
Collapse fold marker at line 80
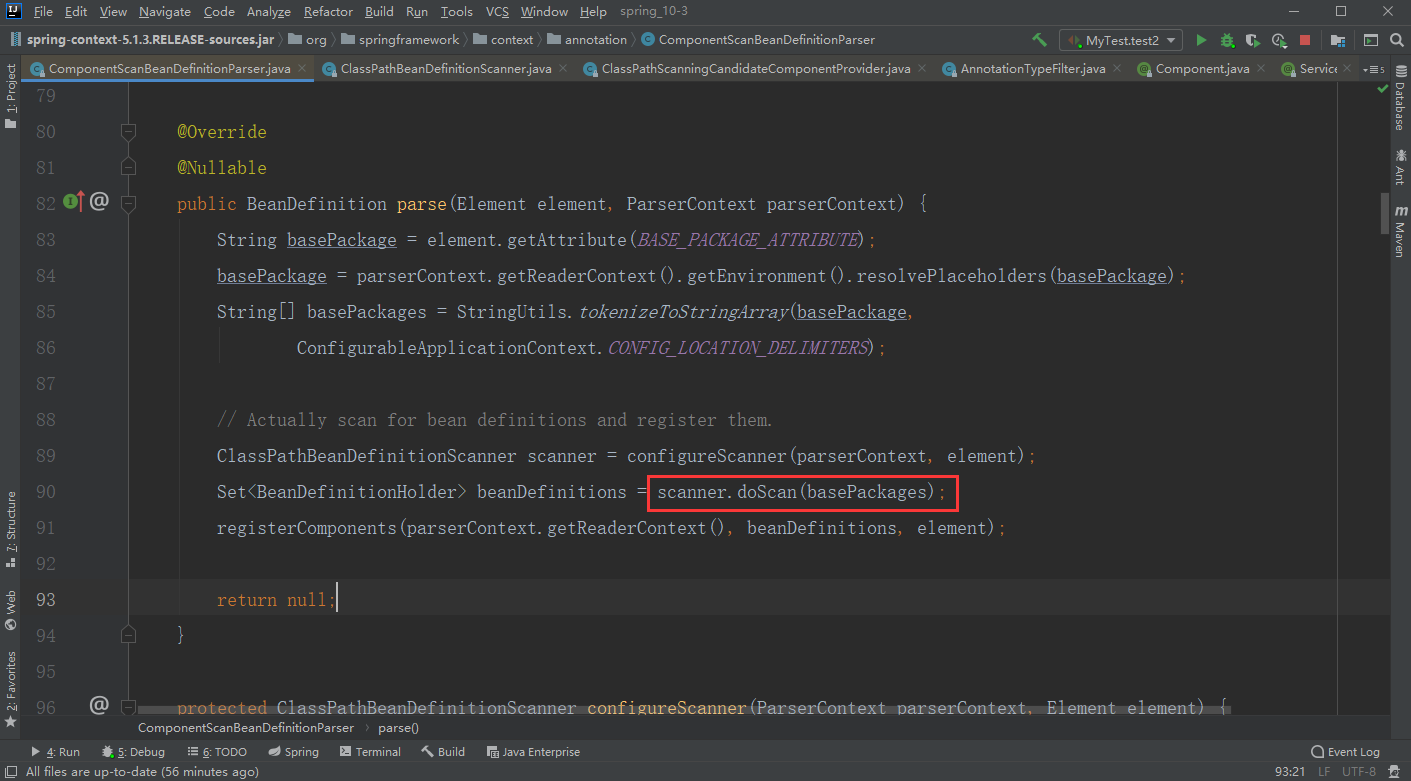pyautogui.click(x=128, y=131)
